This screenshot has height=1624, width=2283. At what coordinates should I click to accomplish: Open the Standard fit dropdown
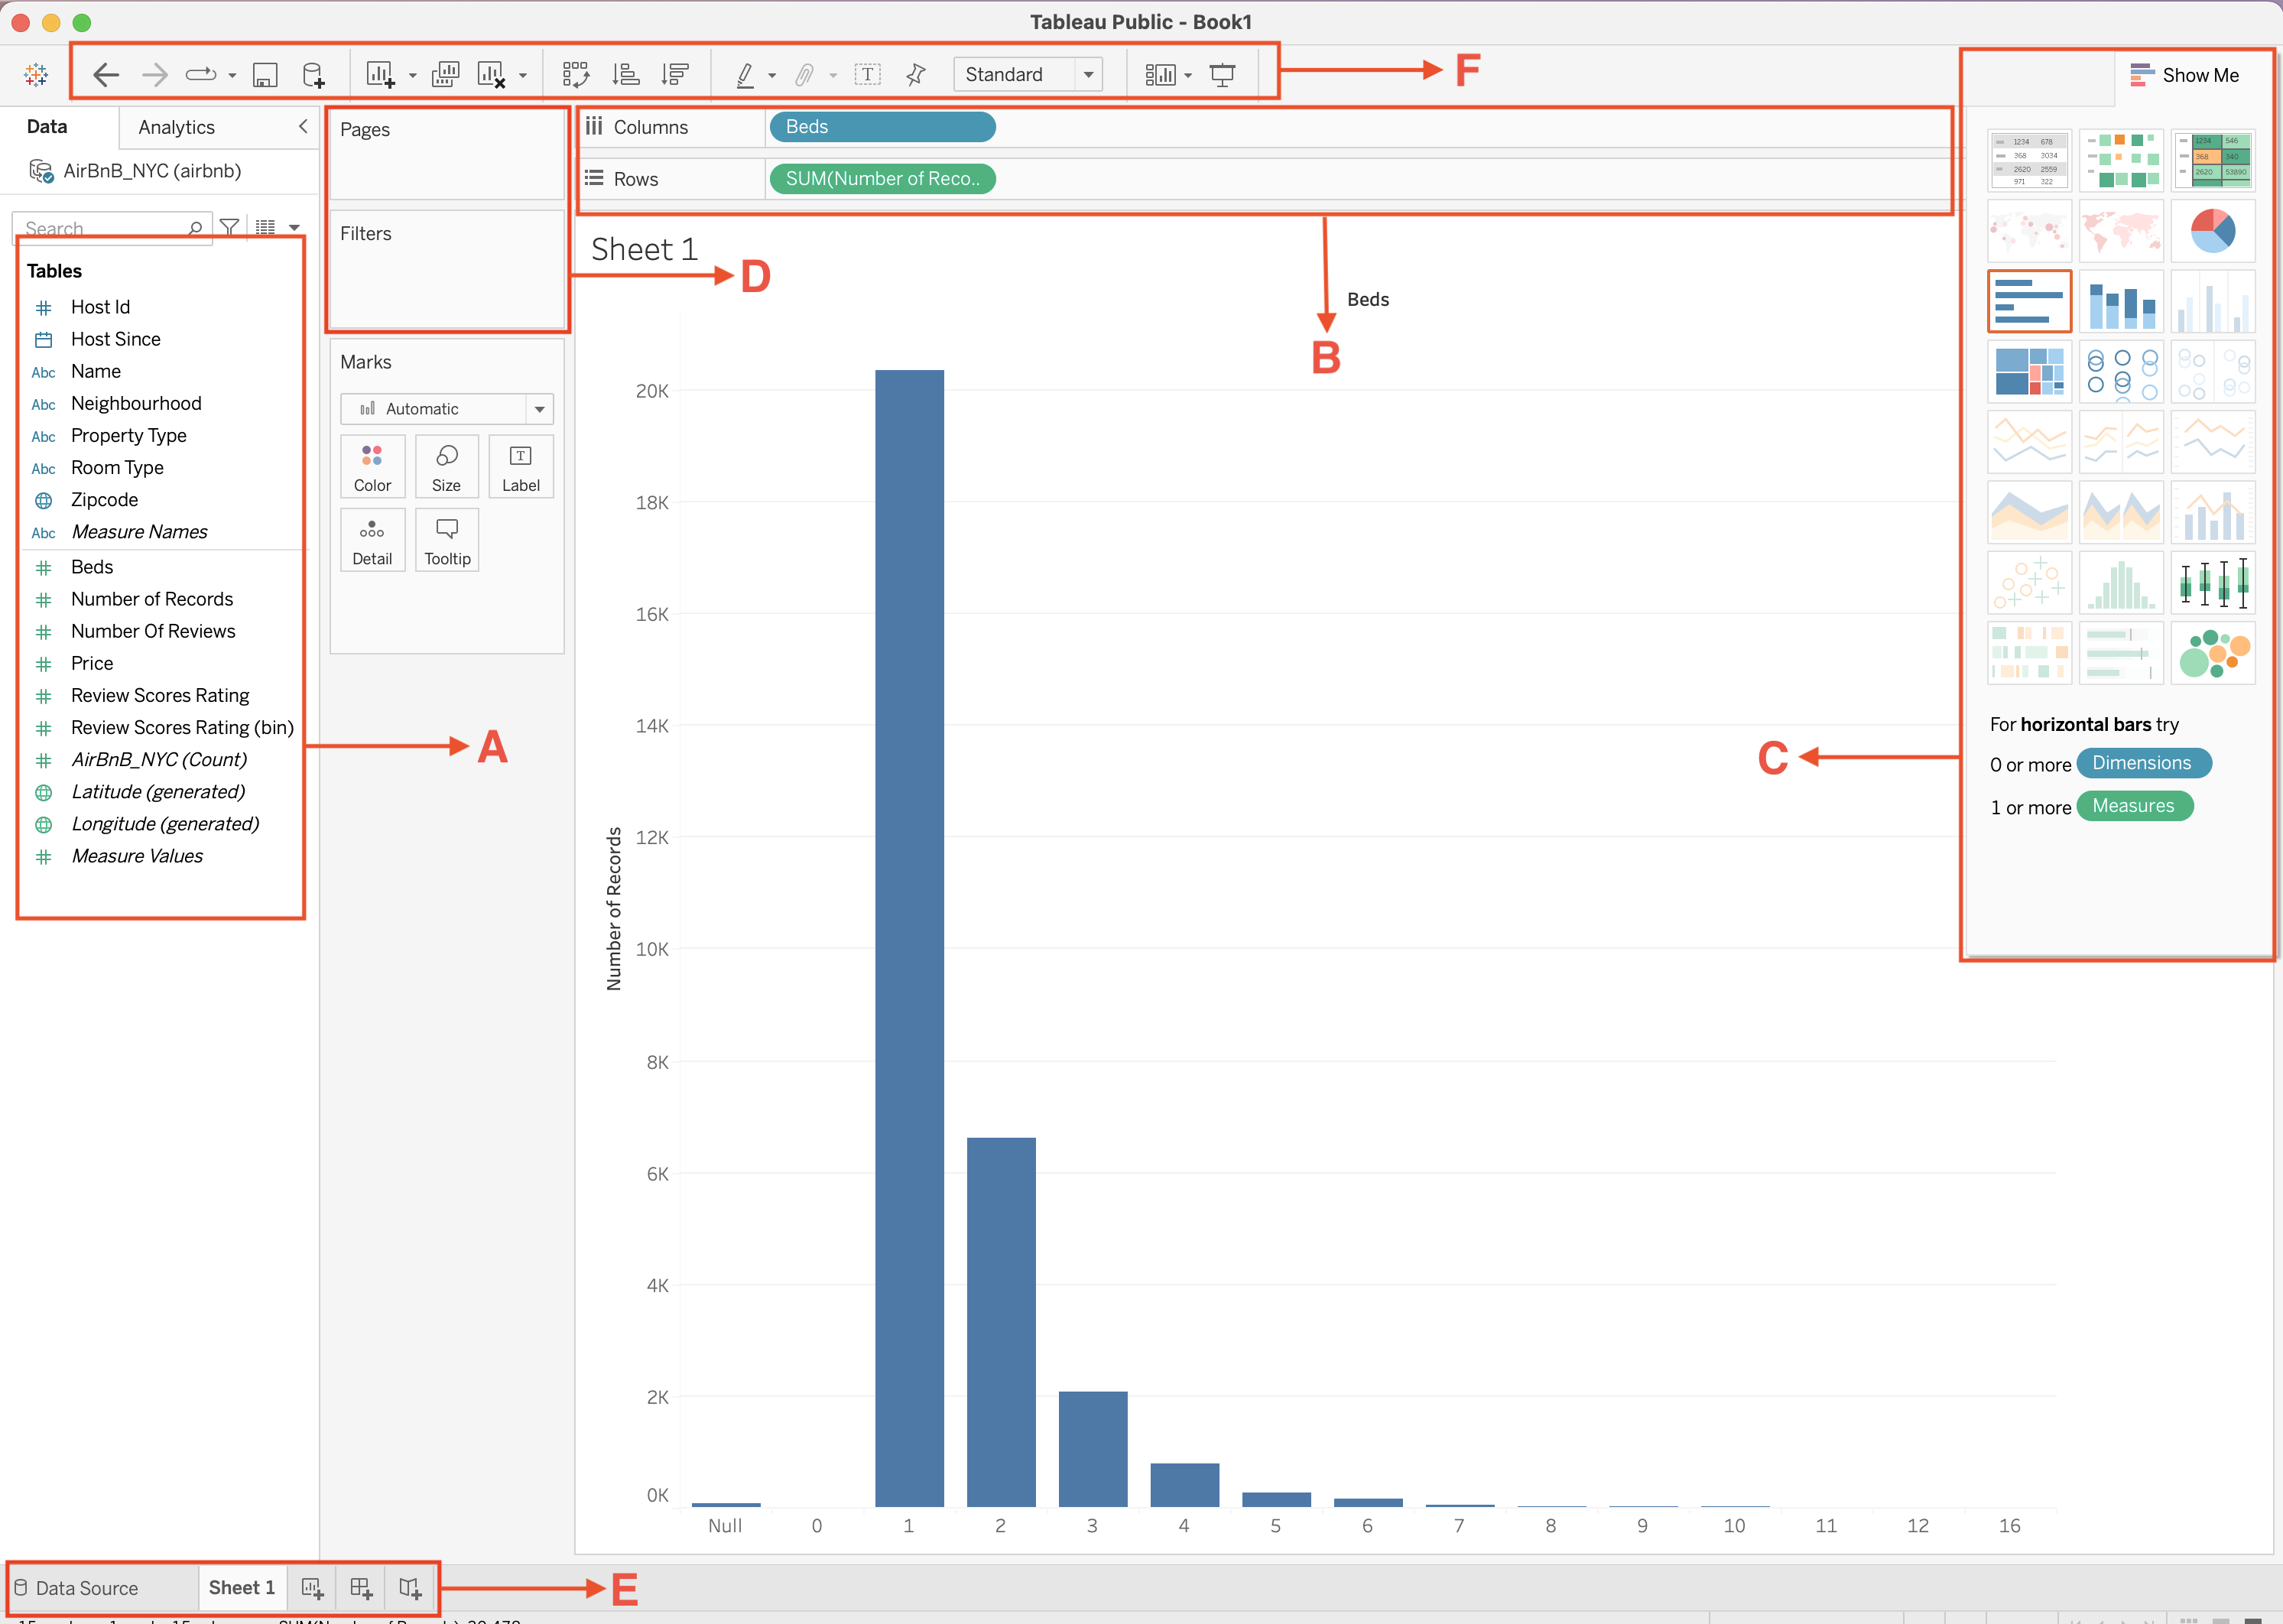coord(1088,75)
